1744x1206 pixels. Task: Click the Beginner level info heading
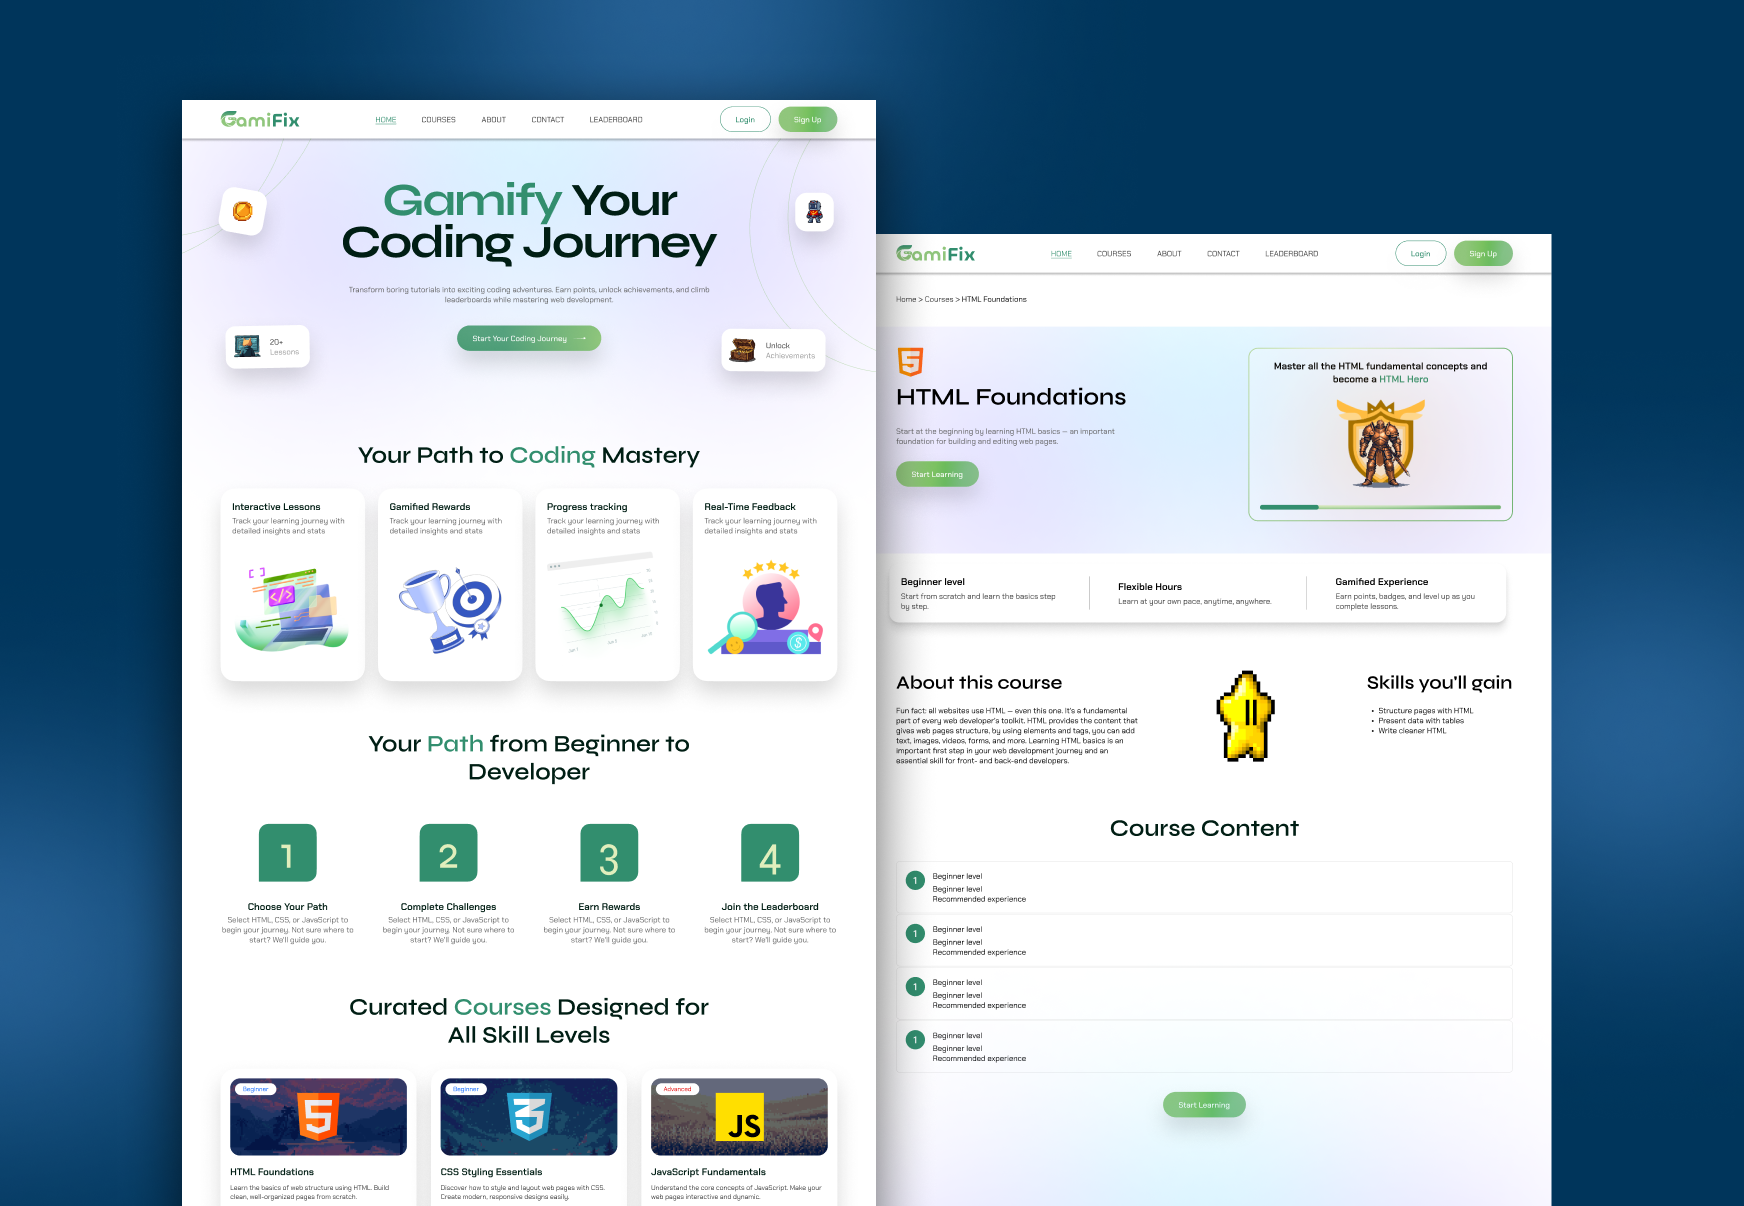(933, 582)
